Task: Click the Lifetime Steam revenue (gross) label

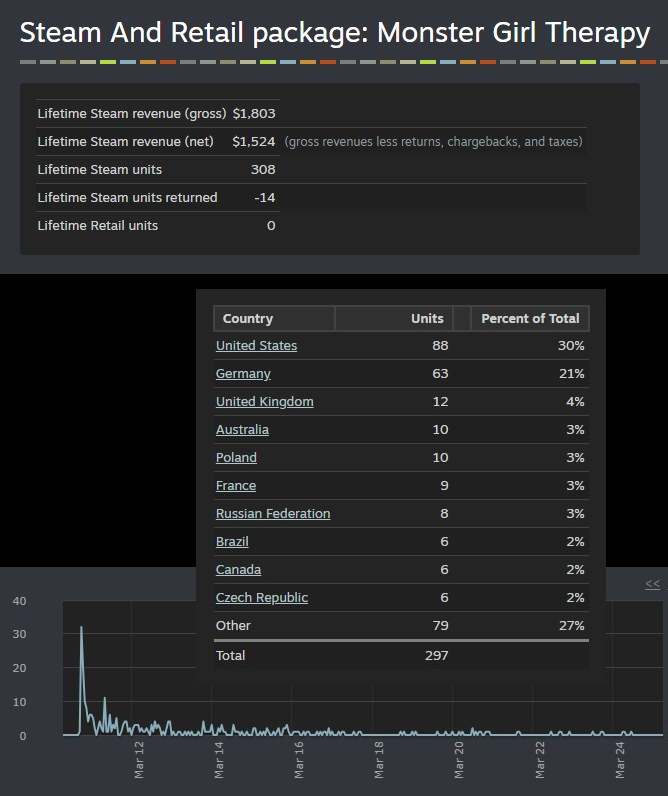Action: pos(131,113)
